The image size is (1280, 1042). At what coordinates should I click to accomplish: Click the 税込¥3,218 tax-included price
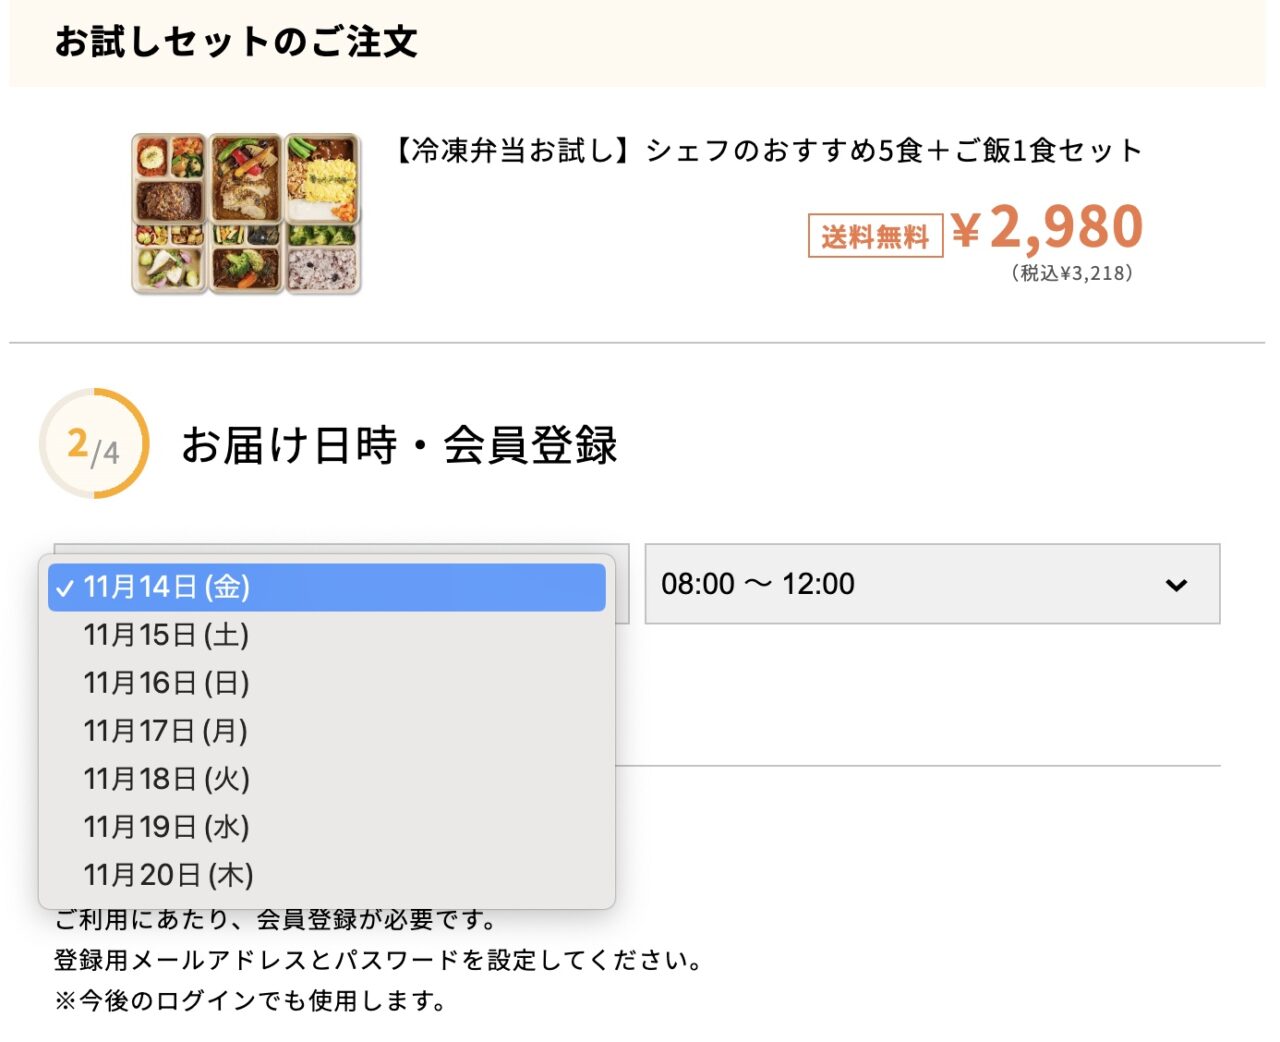point(1071,273)
